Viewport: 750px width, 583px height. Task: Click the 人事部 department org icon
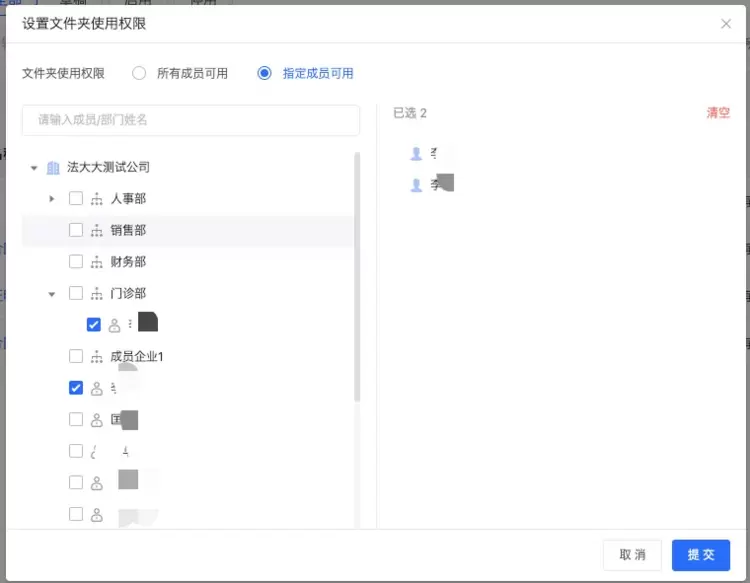coord(97,199)
